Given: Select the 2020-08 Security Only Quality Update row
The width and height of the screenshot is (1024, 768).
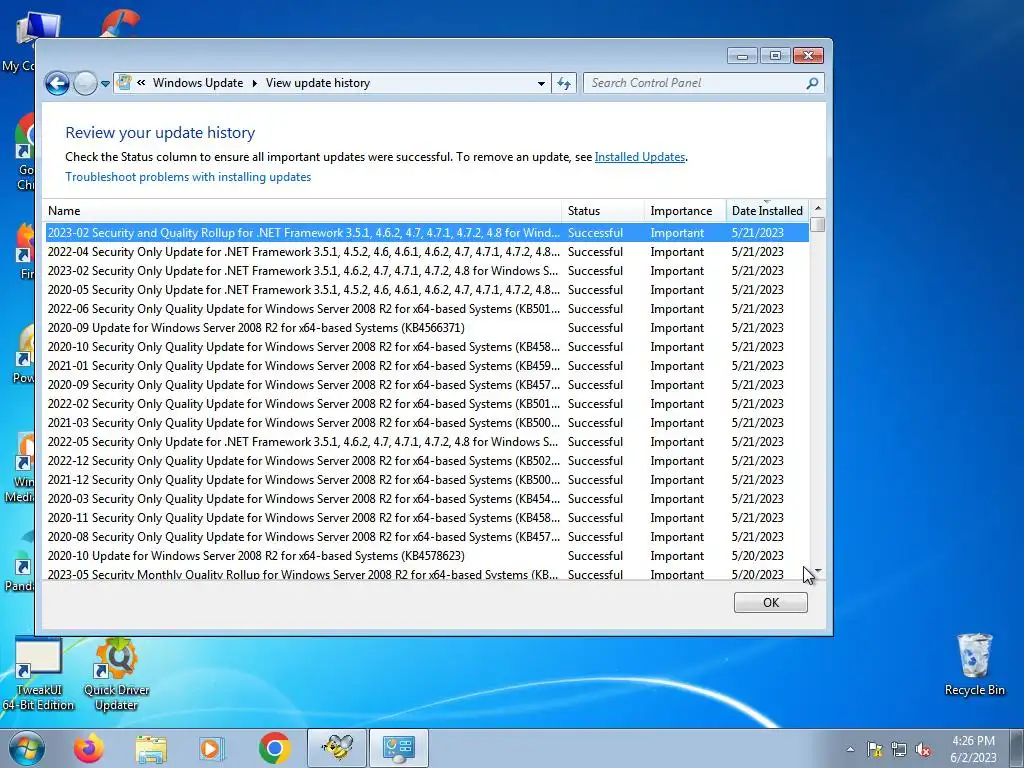Looking at the screenshot, I should pos(427,536).
